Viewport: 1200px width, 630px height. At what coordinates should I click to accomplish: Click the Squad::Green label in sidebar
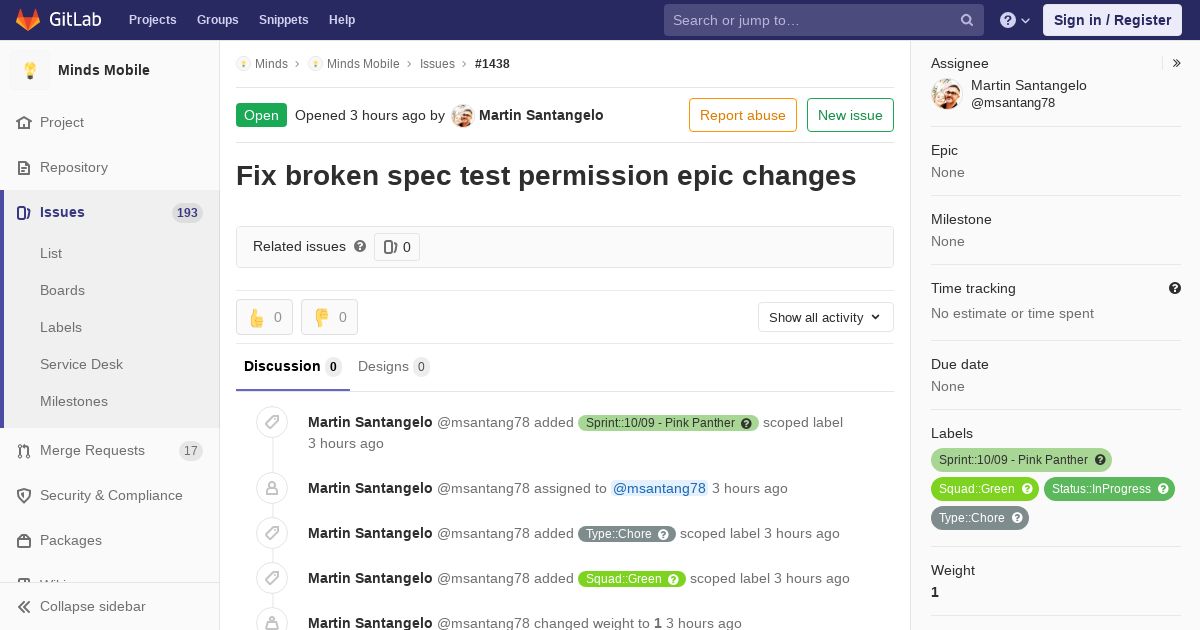pos(985,489)
